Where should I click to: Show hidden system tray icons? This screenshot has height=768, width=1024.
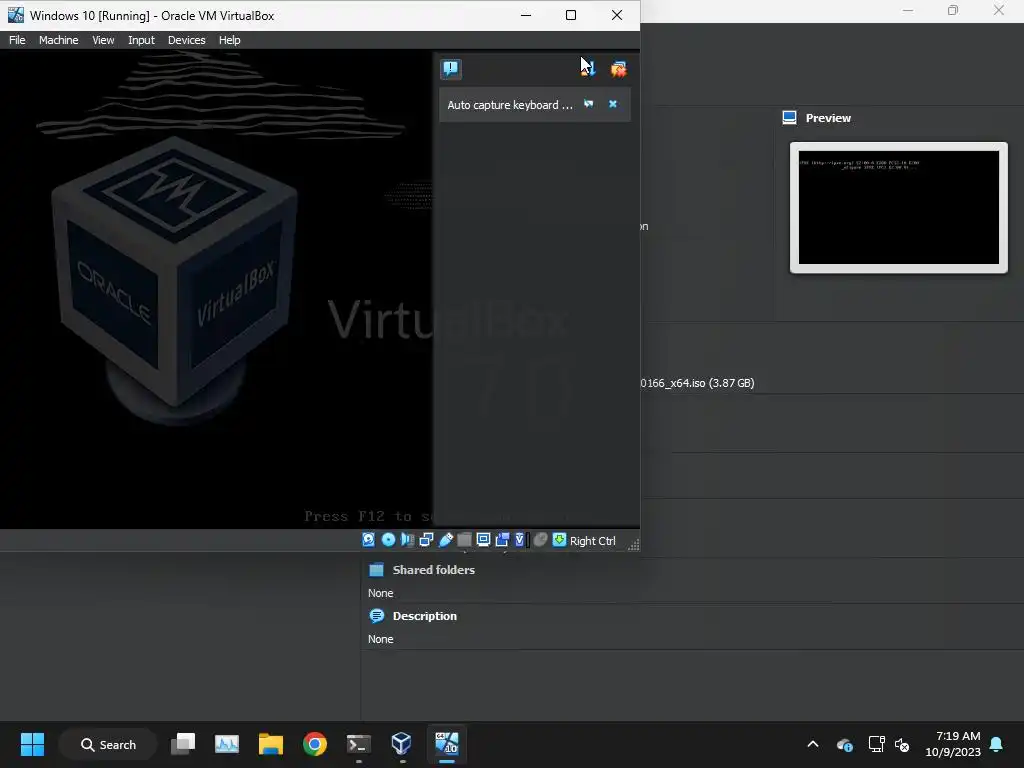tap(813, 744)
